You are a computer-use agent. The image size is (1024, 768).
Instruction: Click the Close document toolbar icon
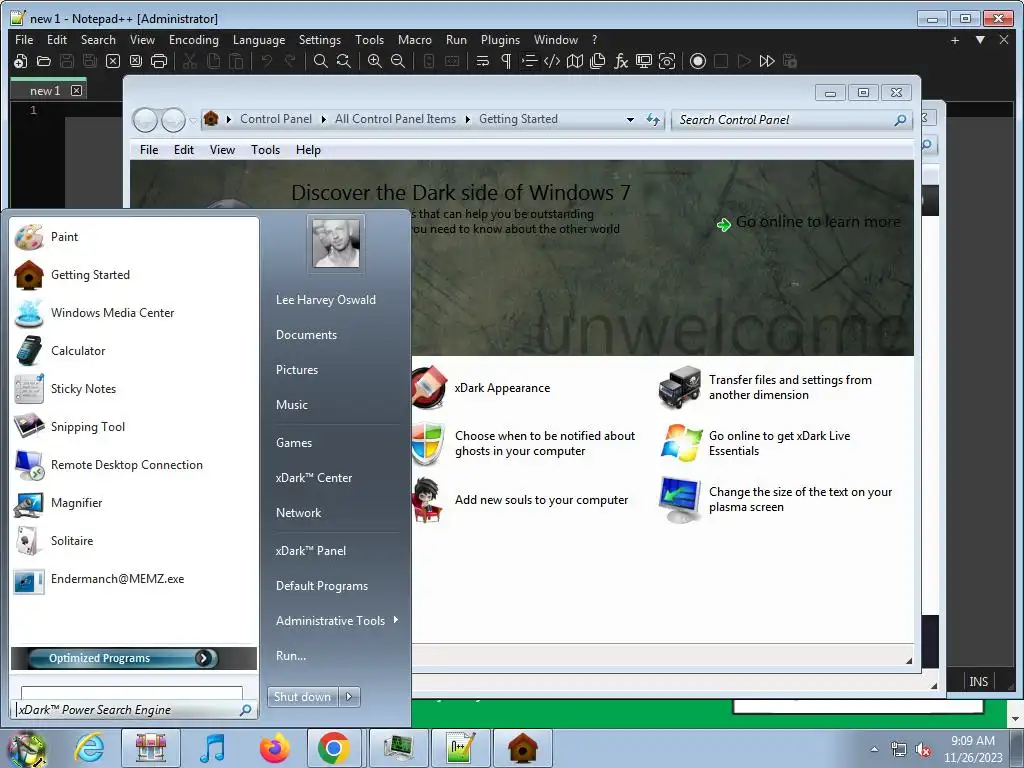[113, 61]
